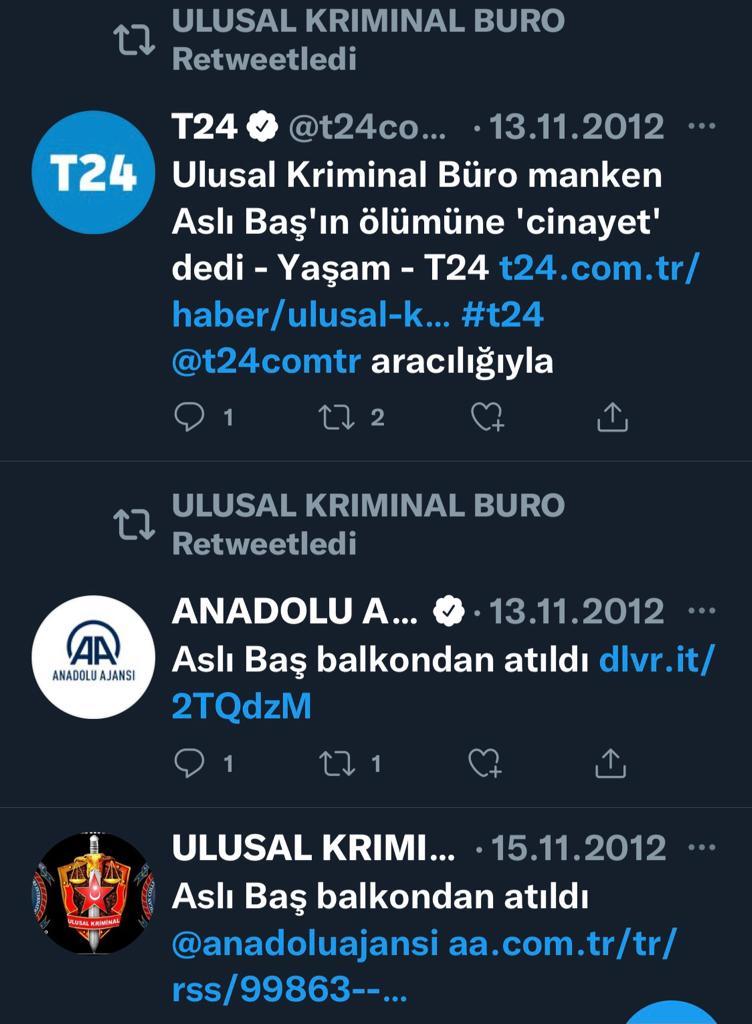Share the T24 tweet

(612, 417)
